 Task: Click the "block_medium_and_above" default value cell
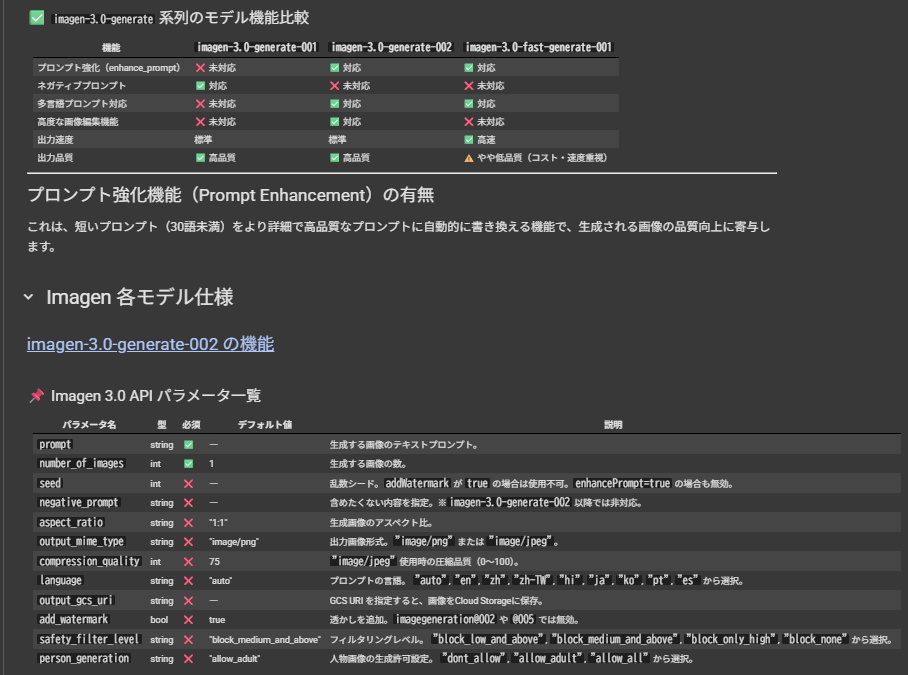click(x=265, y=640)
